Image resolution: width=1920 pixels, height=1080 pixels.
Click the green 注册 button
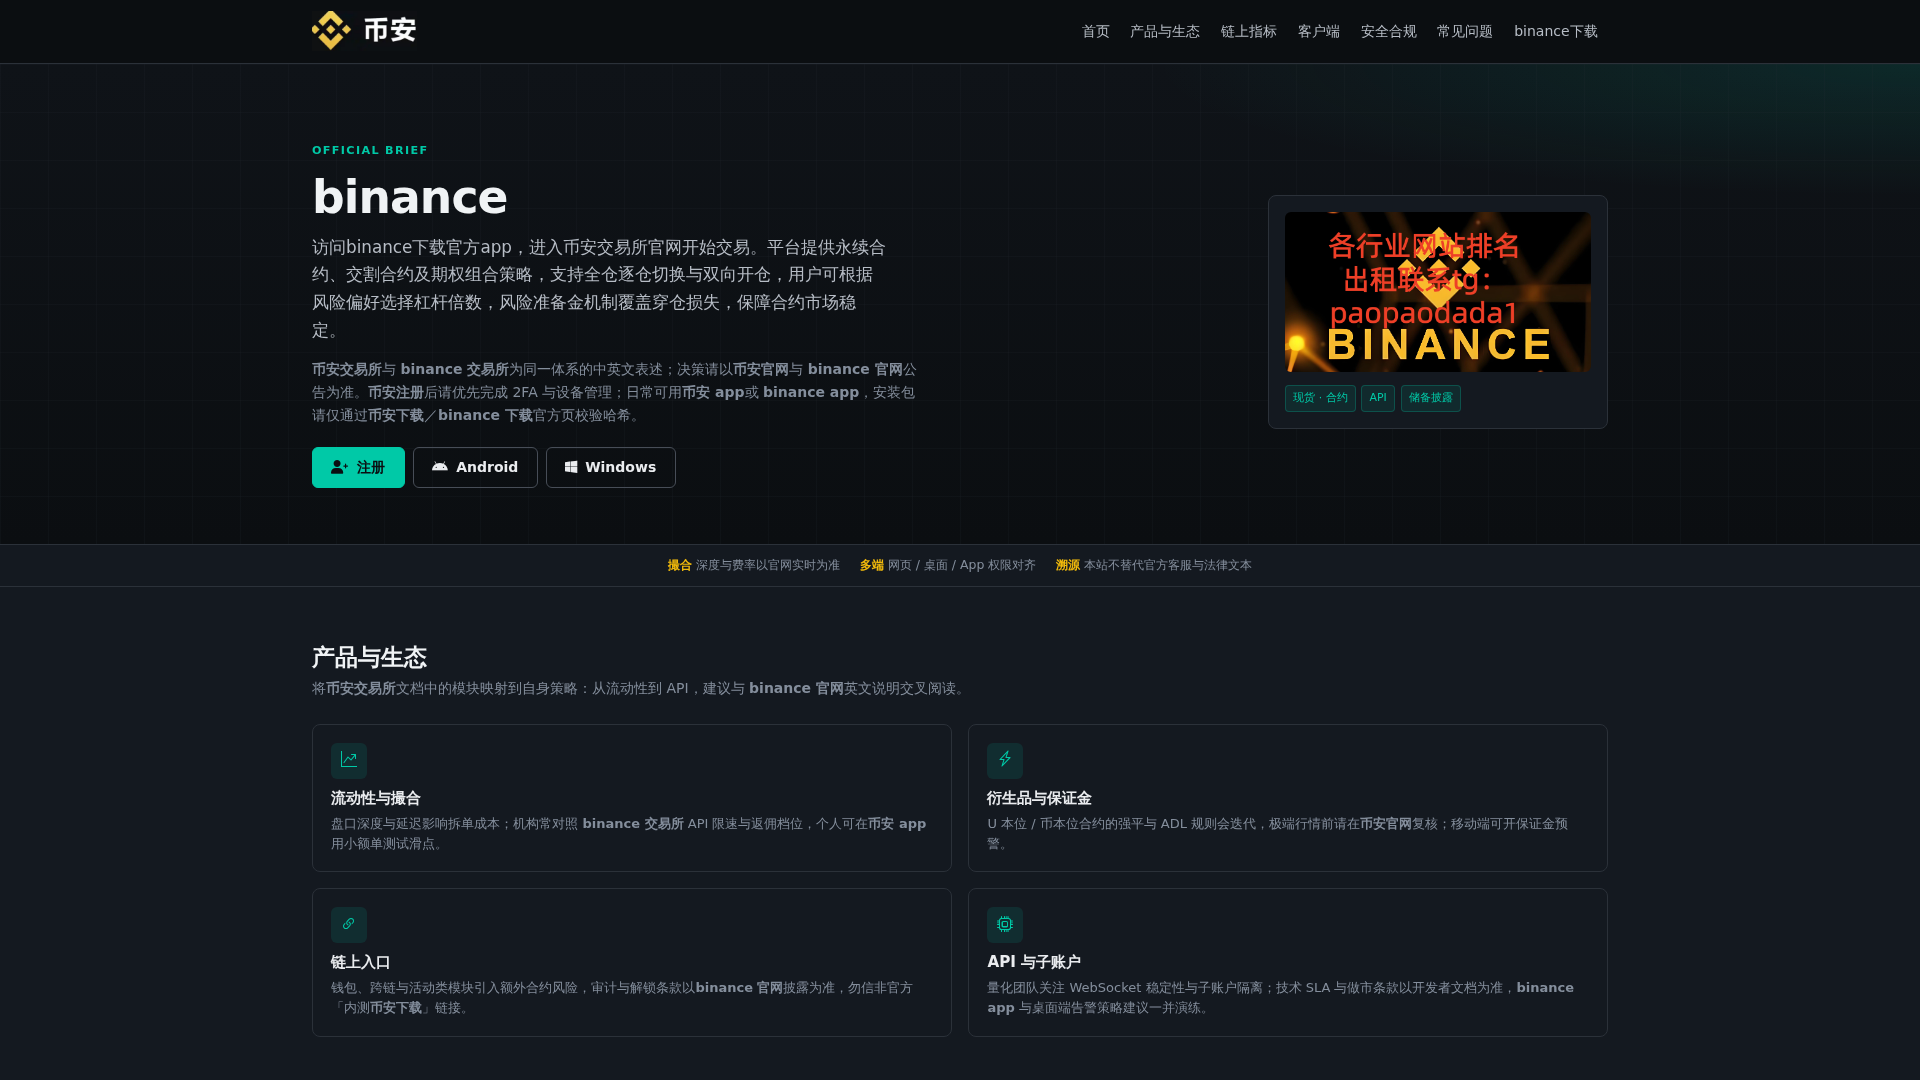click(x=358, y=467)
